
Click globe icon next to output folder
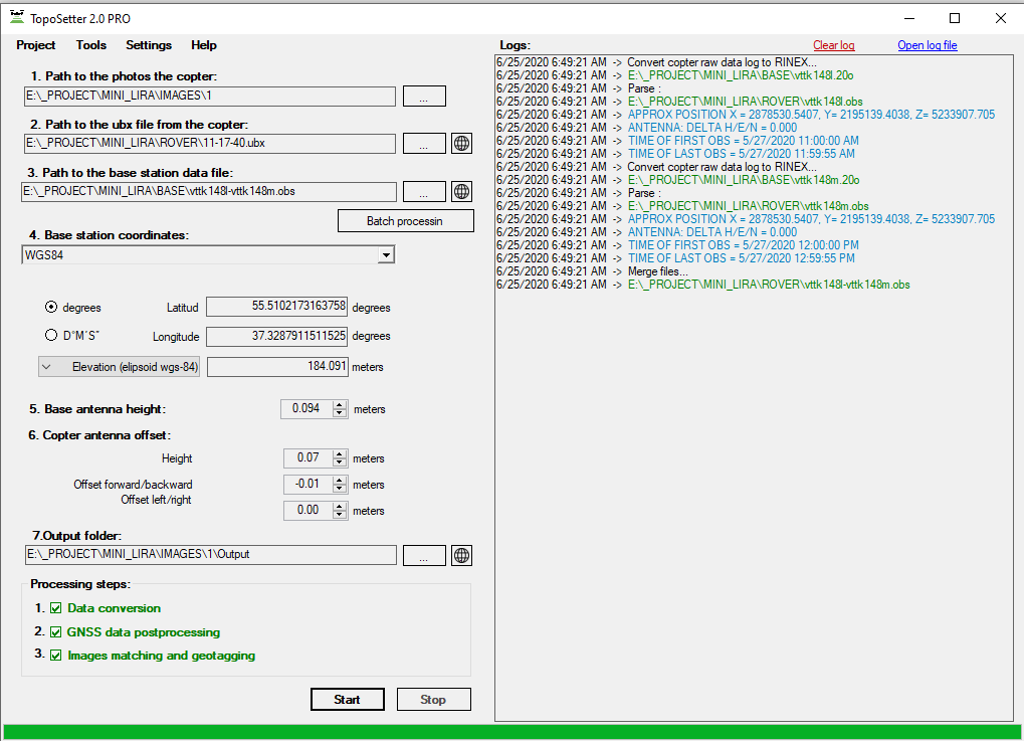click(x=461, y=555)
